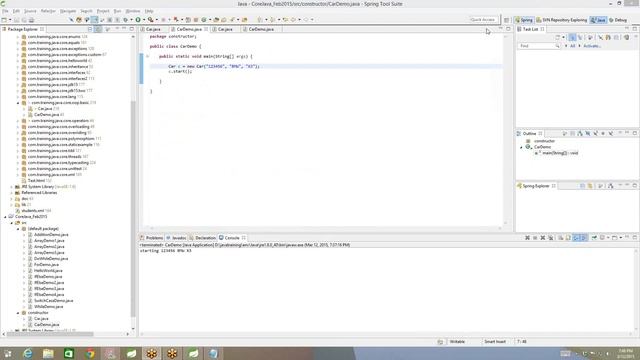
Task: Click the Chrome taskbar icon
Action: click(90, 353)
